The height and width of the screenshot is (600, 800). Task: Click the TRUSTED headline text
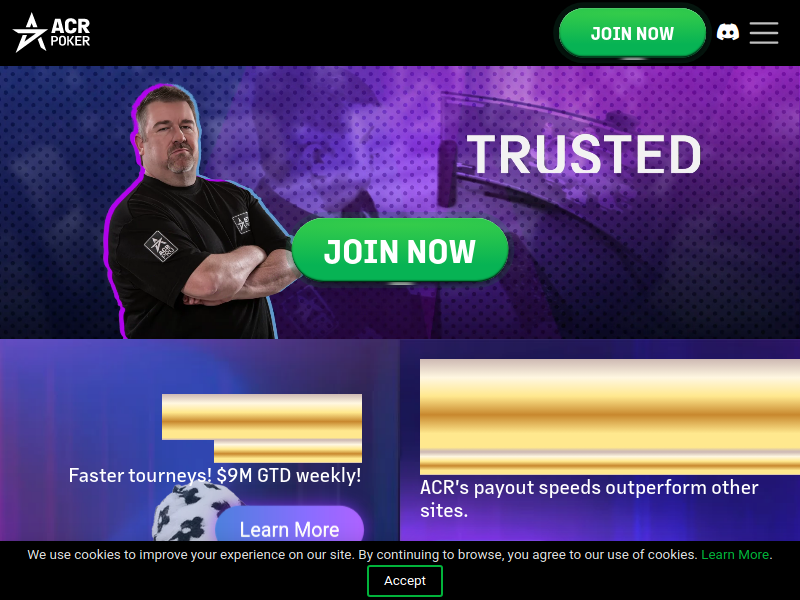tap(584, 154)
